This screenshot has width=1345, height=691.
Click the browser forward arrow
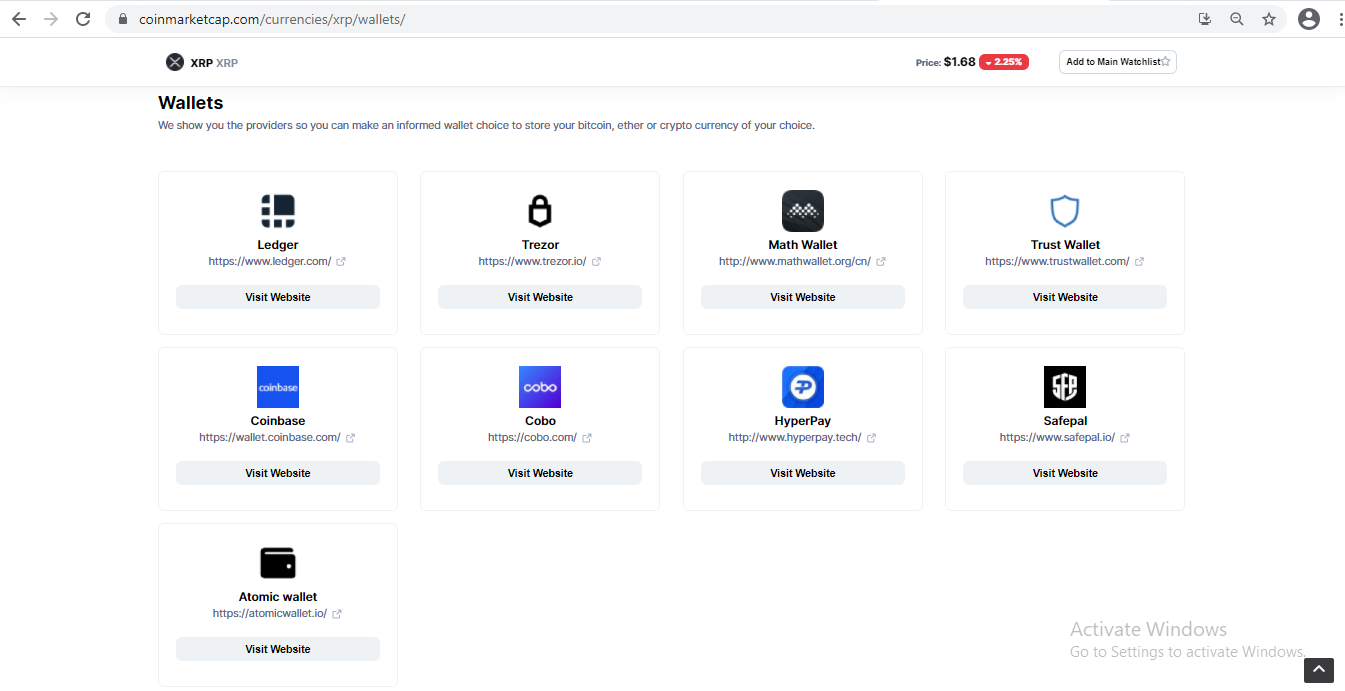point(51,19)
